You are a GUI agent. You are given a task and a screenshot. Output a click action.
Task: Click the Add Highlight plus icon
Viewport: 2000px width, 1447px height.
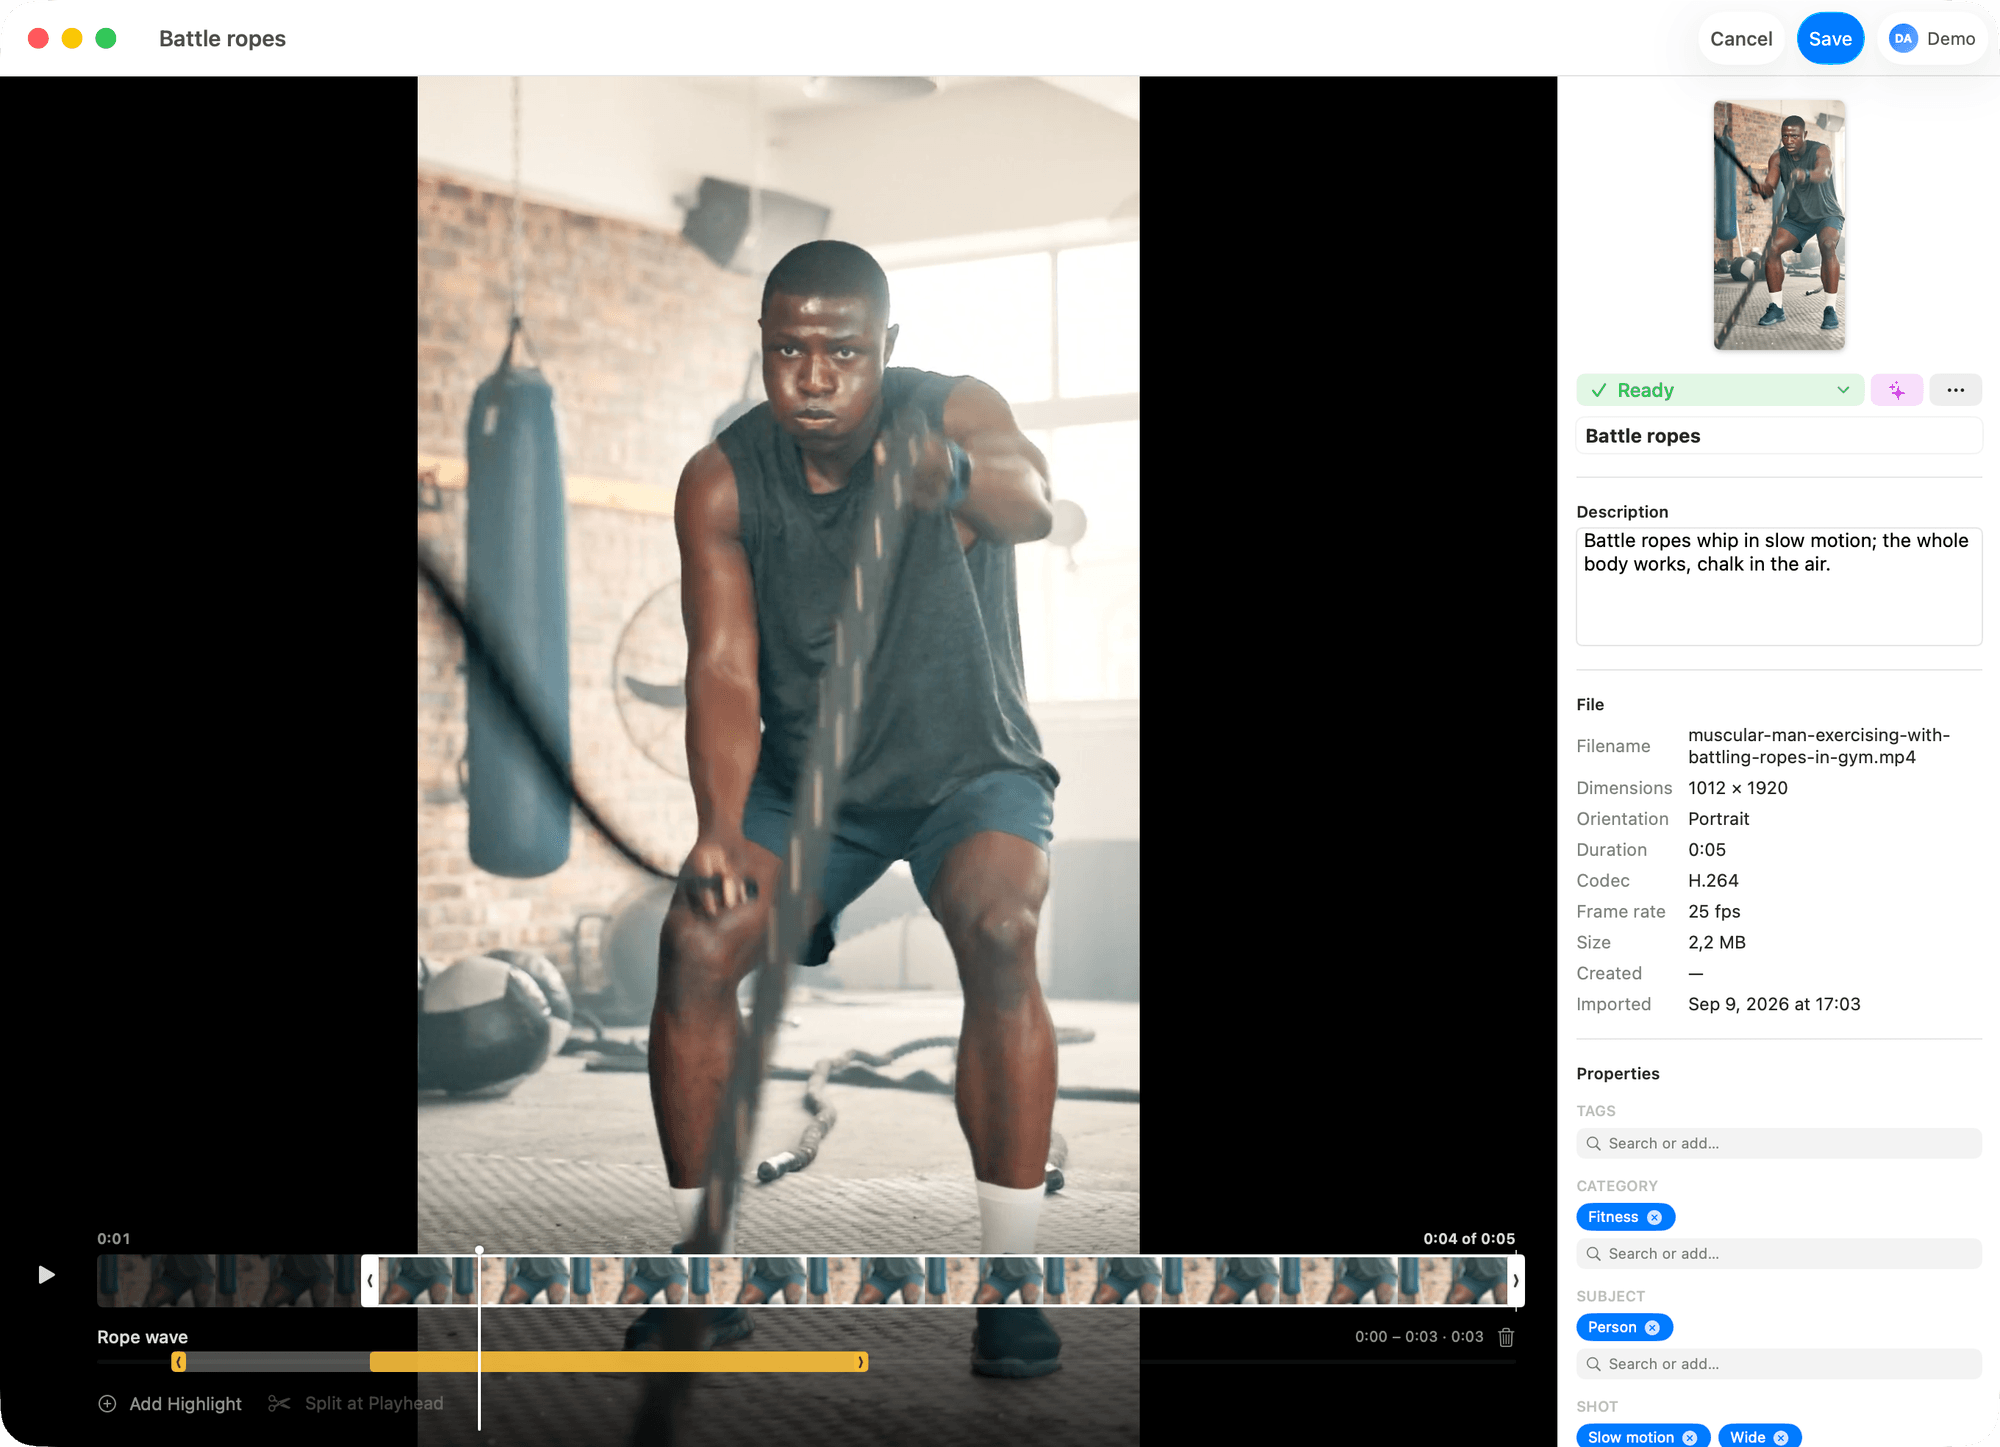coord(107,1404)
